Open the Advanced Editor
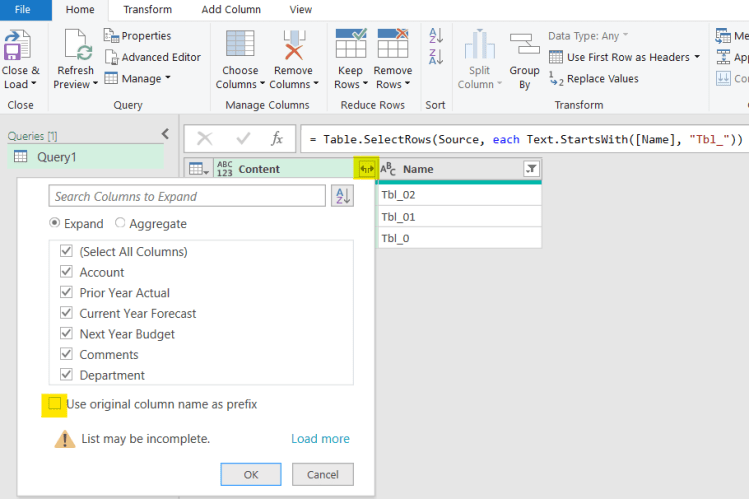This screenshot has height=499, width=749. point(152,57)
